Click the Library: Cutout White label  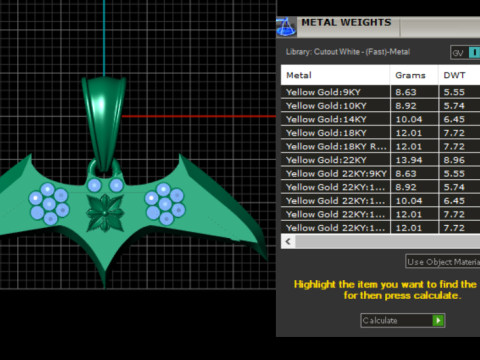[x=348, y=52]
